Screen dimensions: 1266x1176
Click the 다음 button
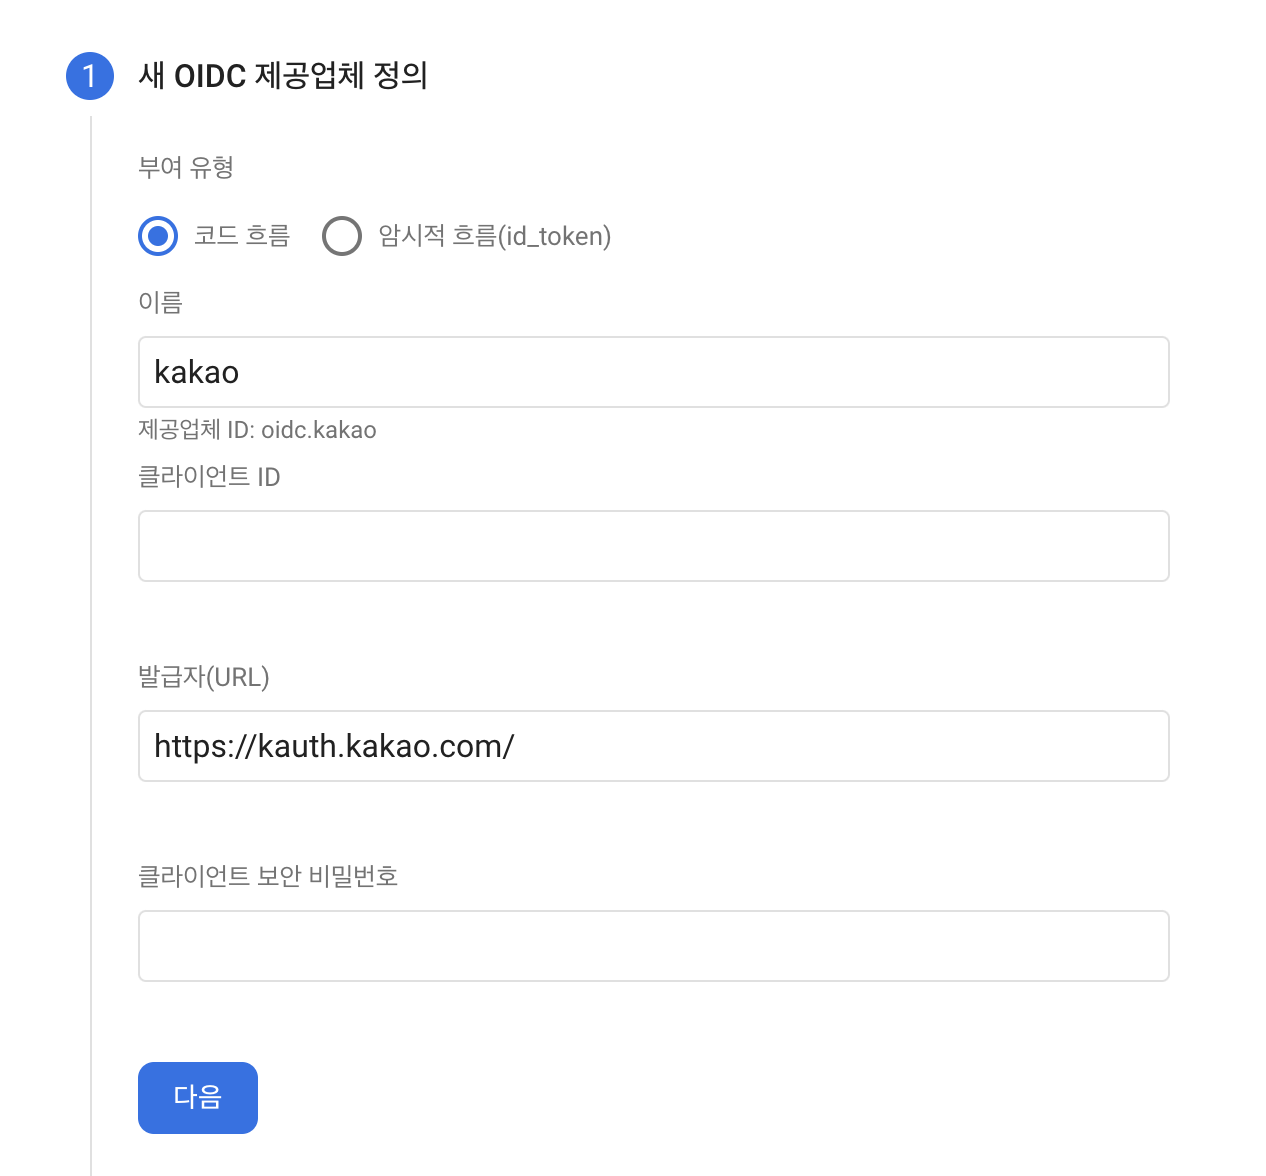pos(198,1098)
